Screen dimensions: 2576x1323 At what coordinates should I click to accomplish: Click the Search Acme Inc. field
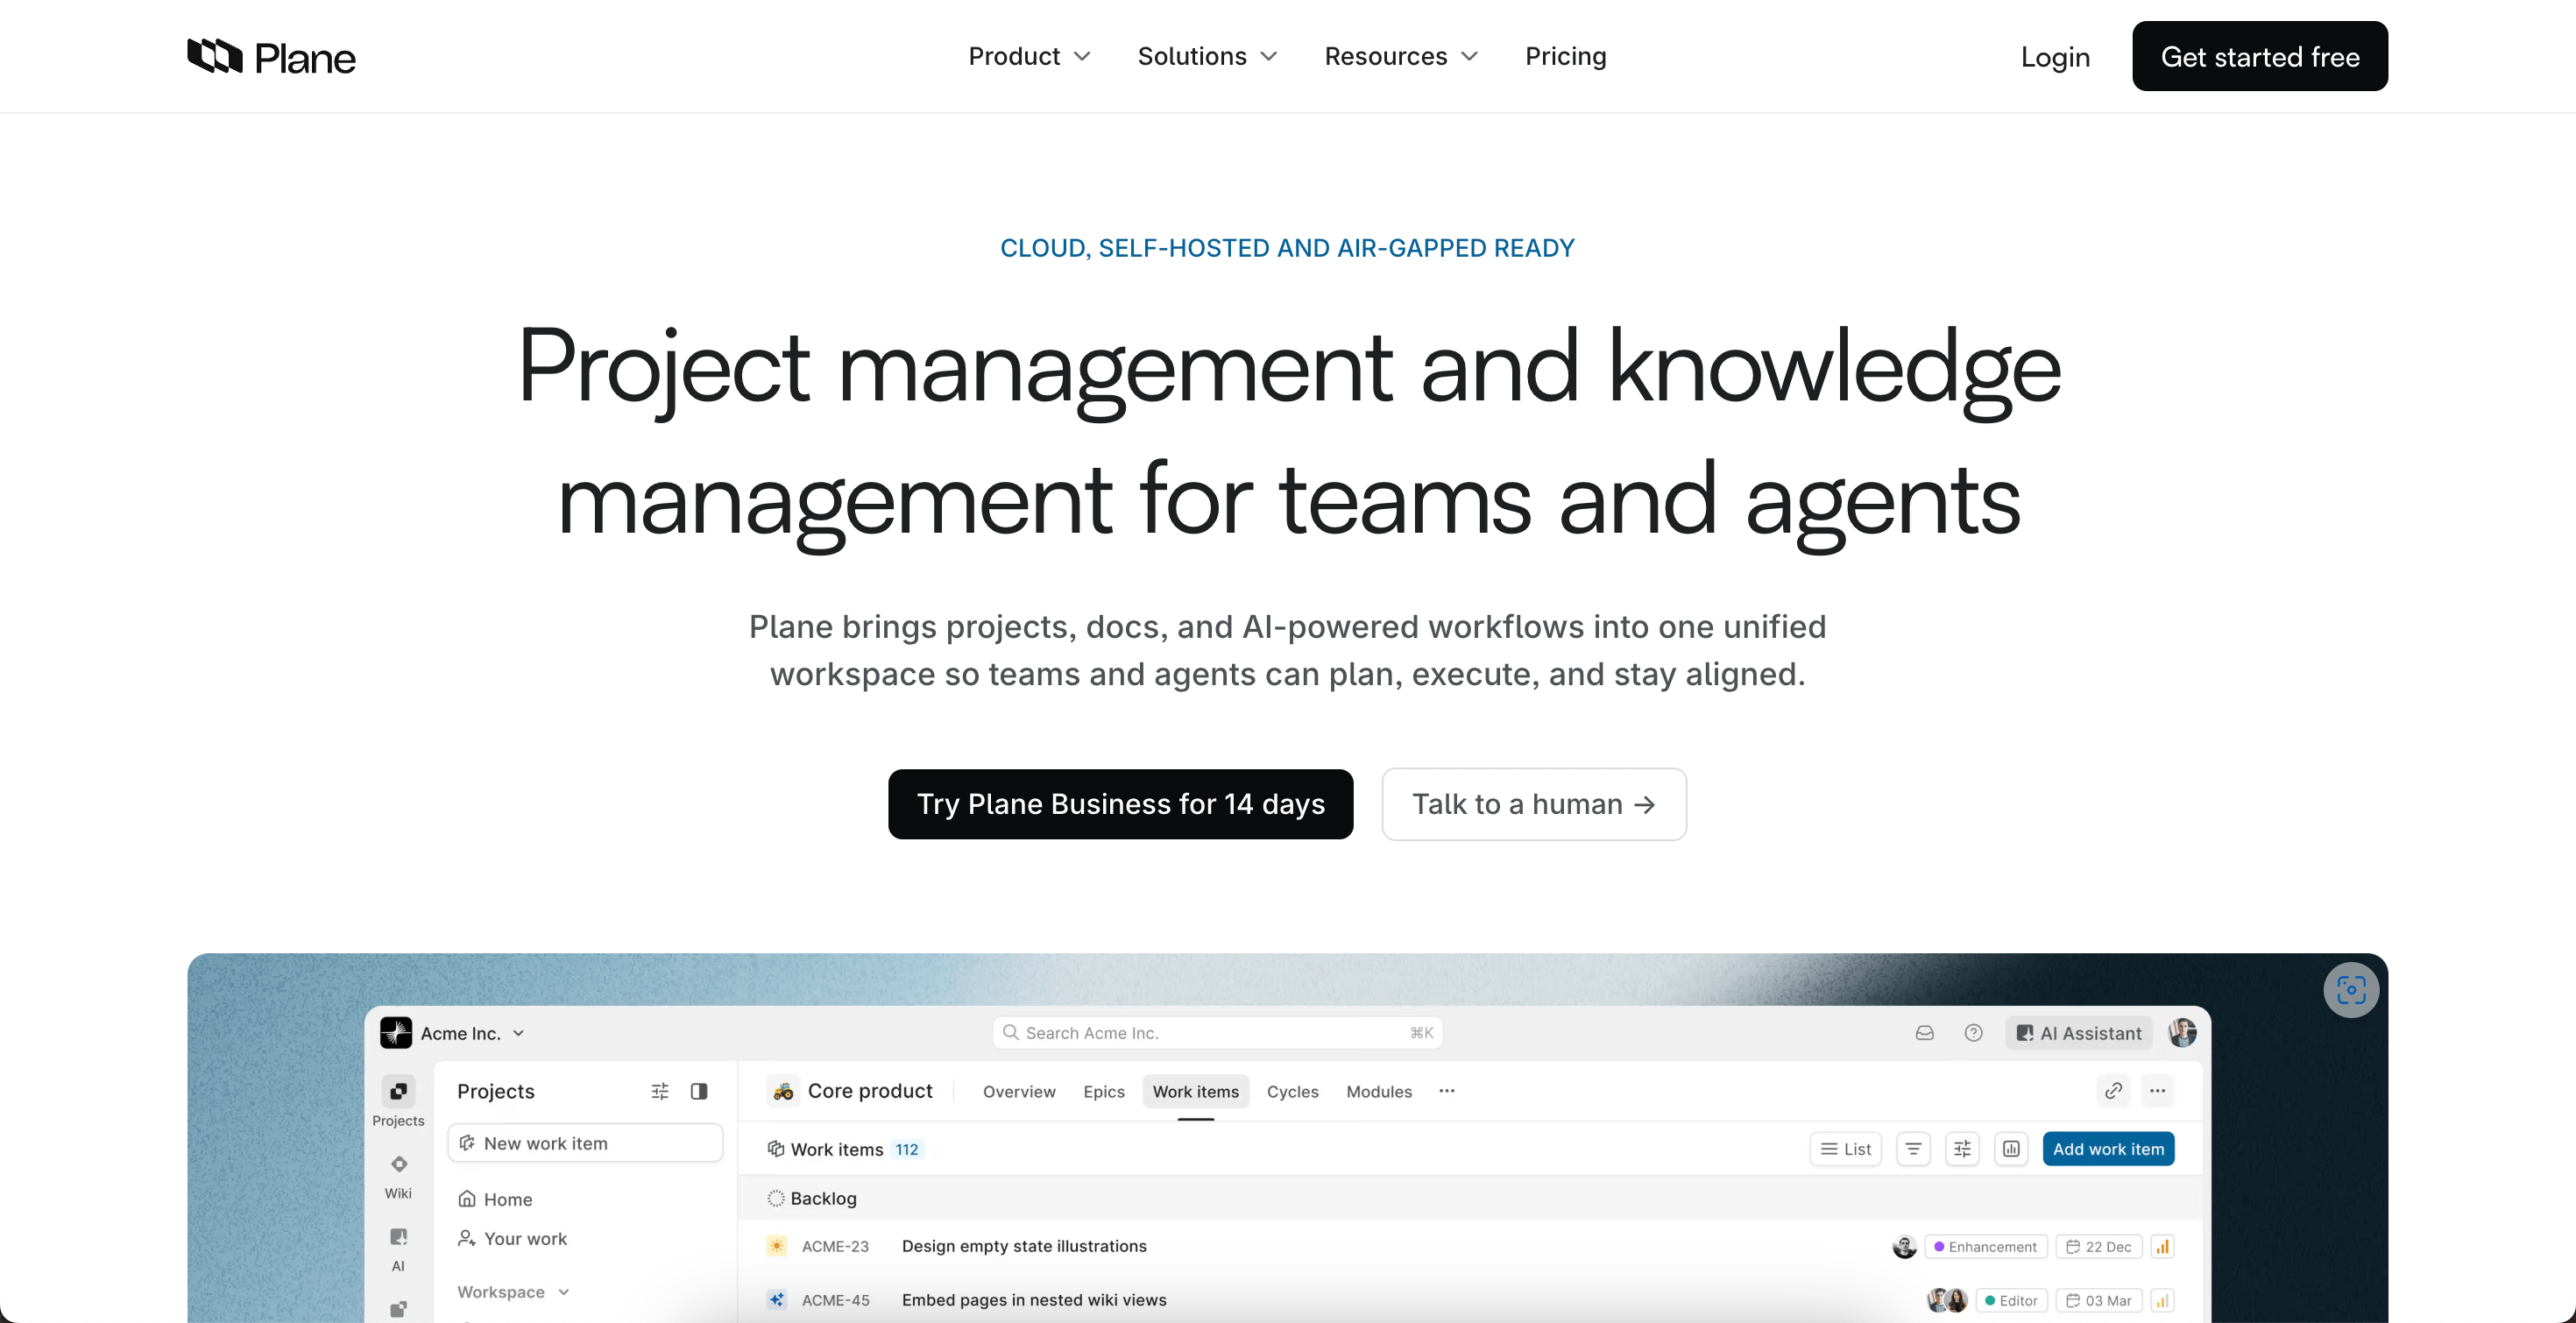pos(1216,1033)
